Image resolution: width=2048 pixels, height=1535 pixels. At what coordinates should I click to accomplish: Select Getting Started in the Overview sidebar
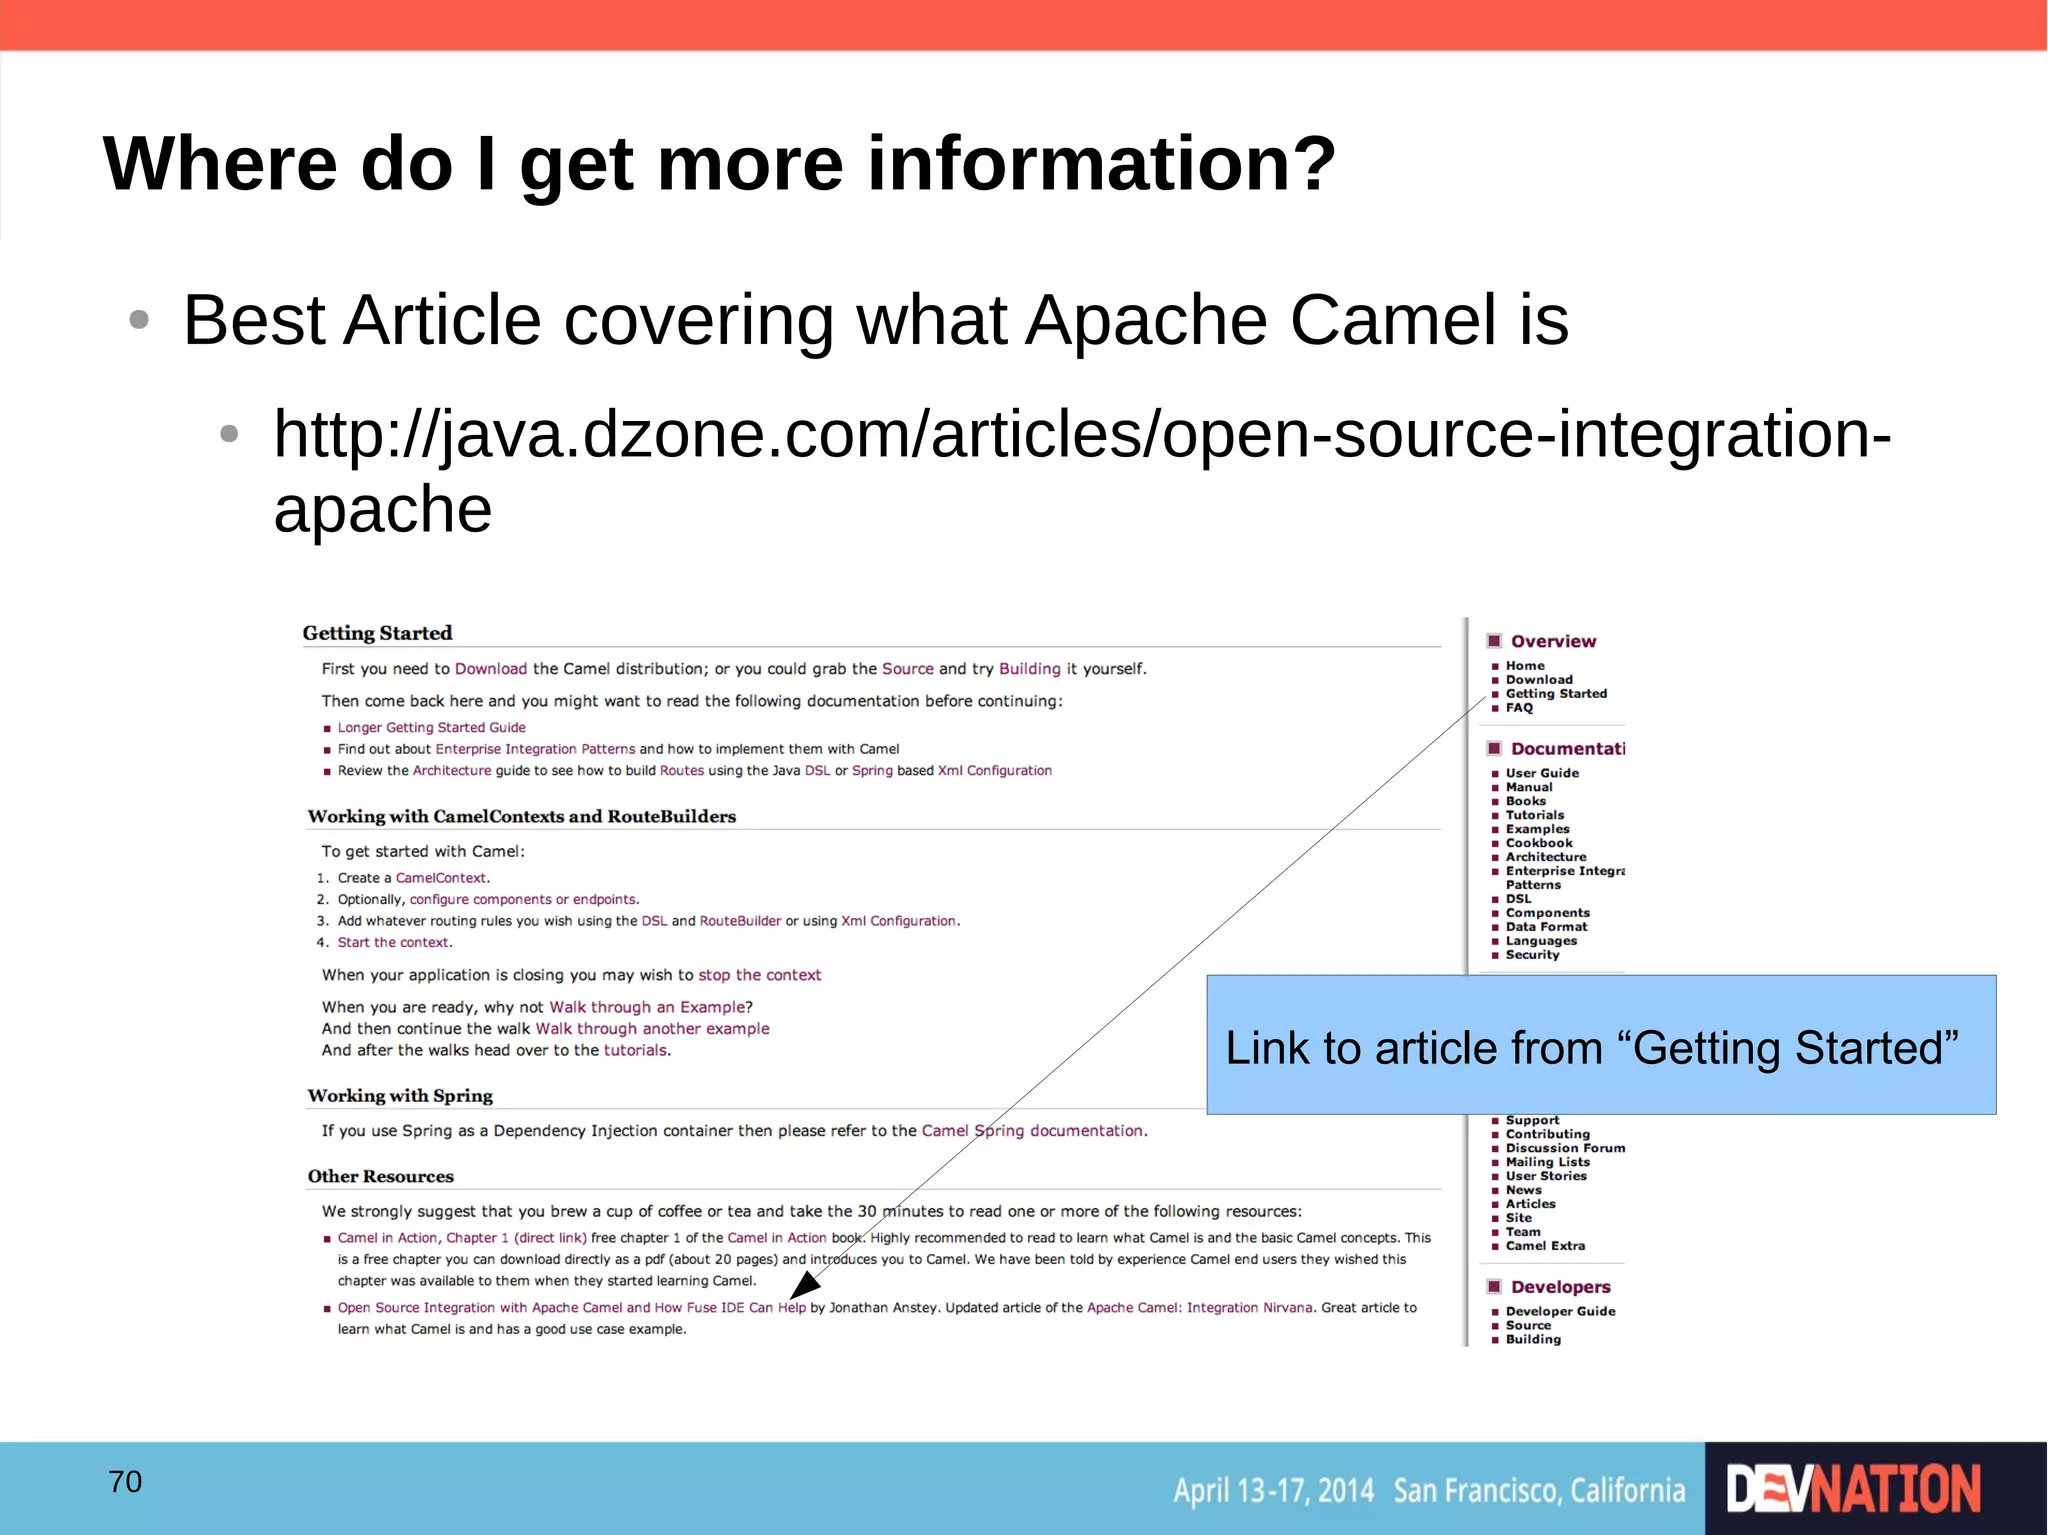[x=1556, y=694]
